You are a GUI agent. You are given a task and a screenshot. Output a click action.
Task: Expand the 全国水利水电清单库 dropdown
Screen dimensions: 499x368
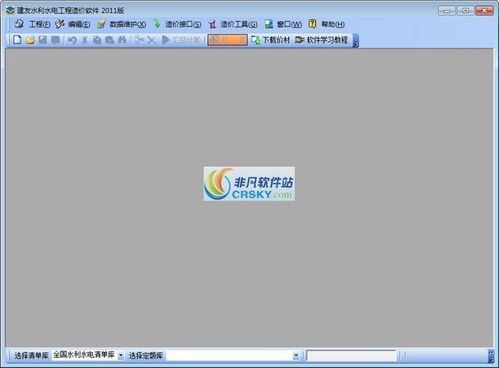click(x=121, y=356)
